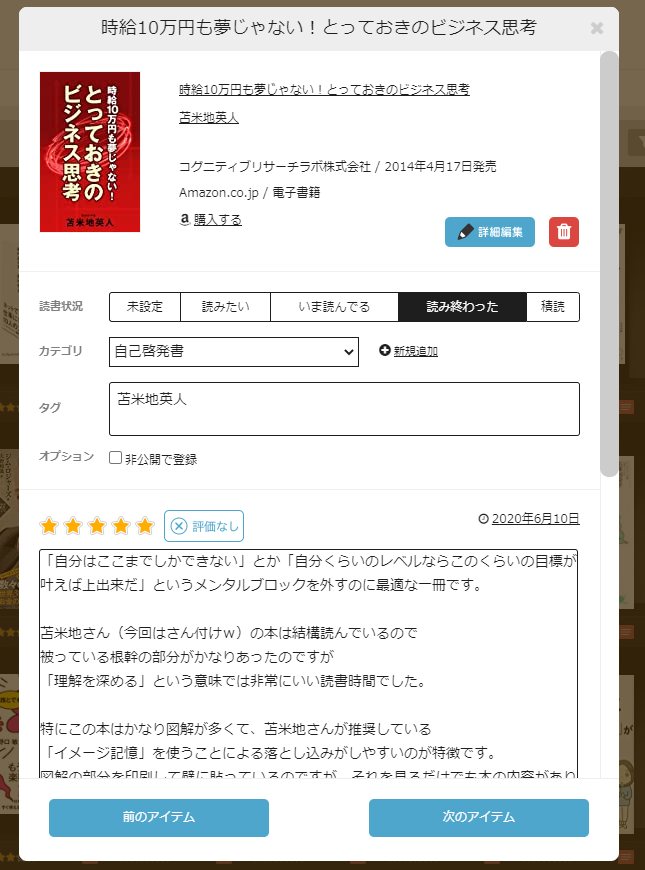Set reading status to 読みたい
This screenshot has width=645, height=870.
(x=225, y=307)
